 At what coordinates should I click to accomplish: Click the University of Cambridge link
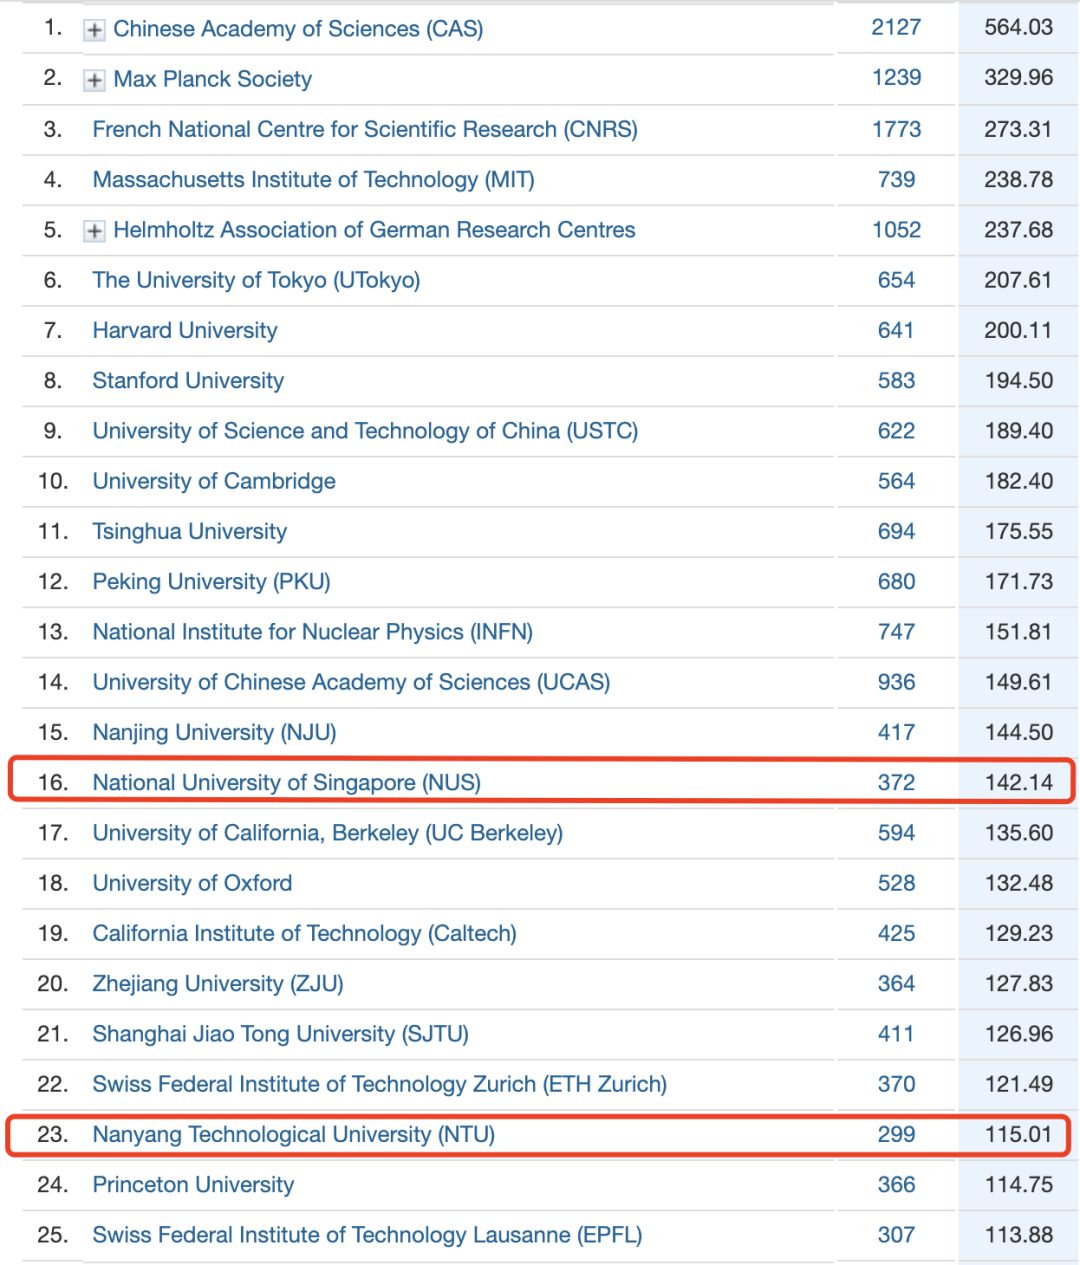pyautogui.click(x=213, y=481)
